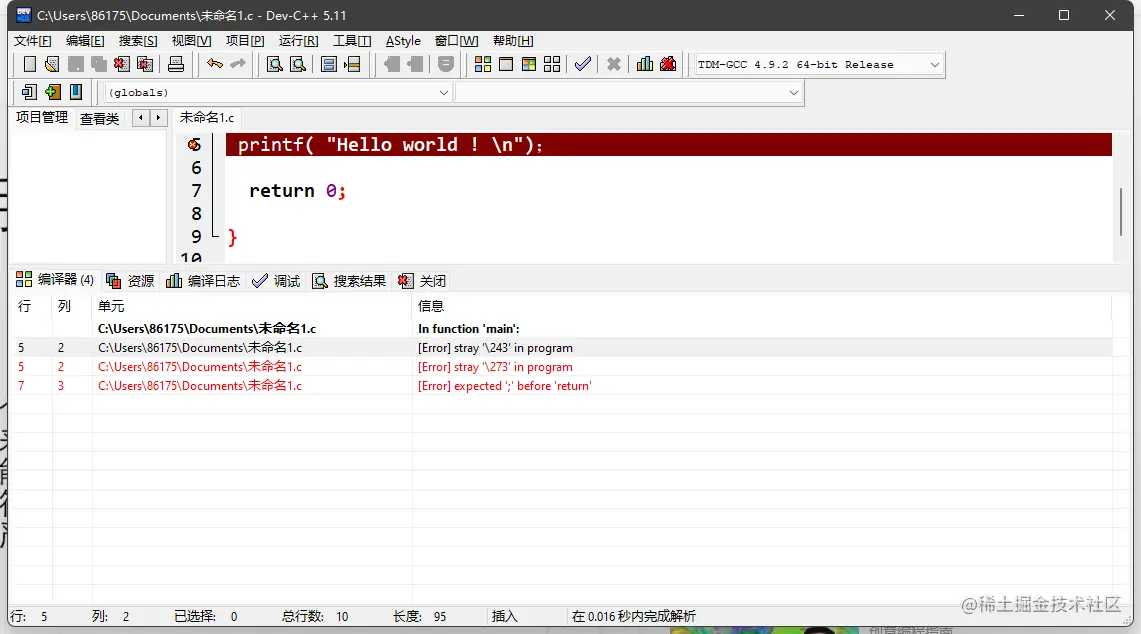
Task: Switch to the 调试 bottom tab
Action: pyautogui.click(x=276, y=281)
